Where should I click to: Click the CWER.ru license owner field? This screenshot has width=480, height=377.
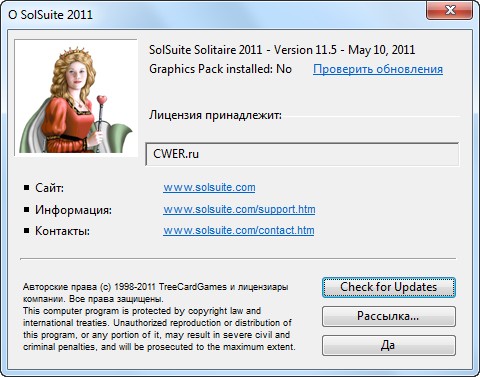point(302,154)
